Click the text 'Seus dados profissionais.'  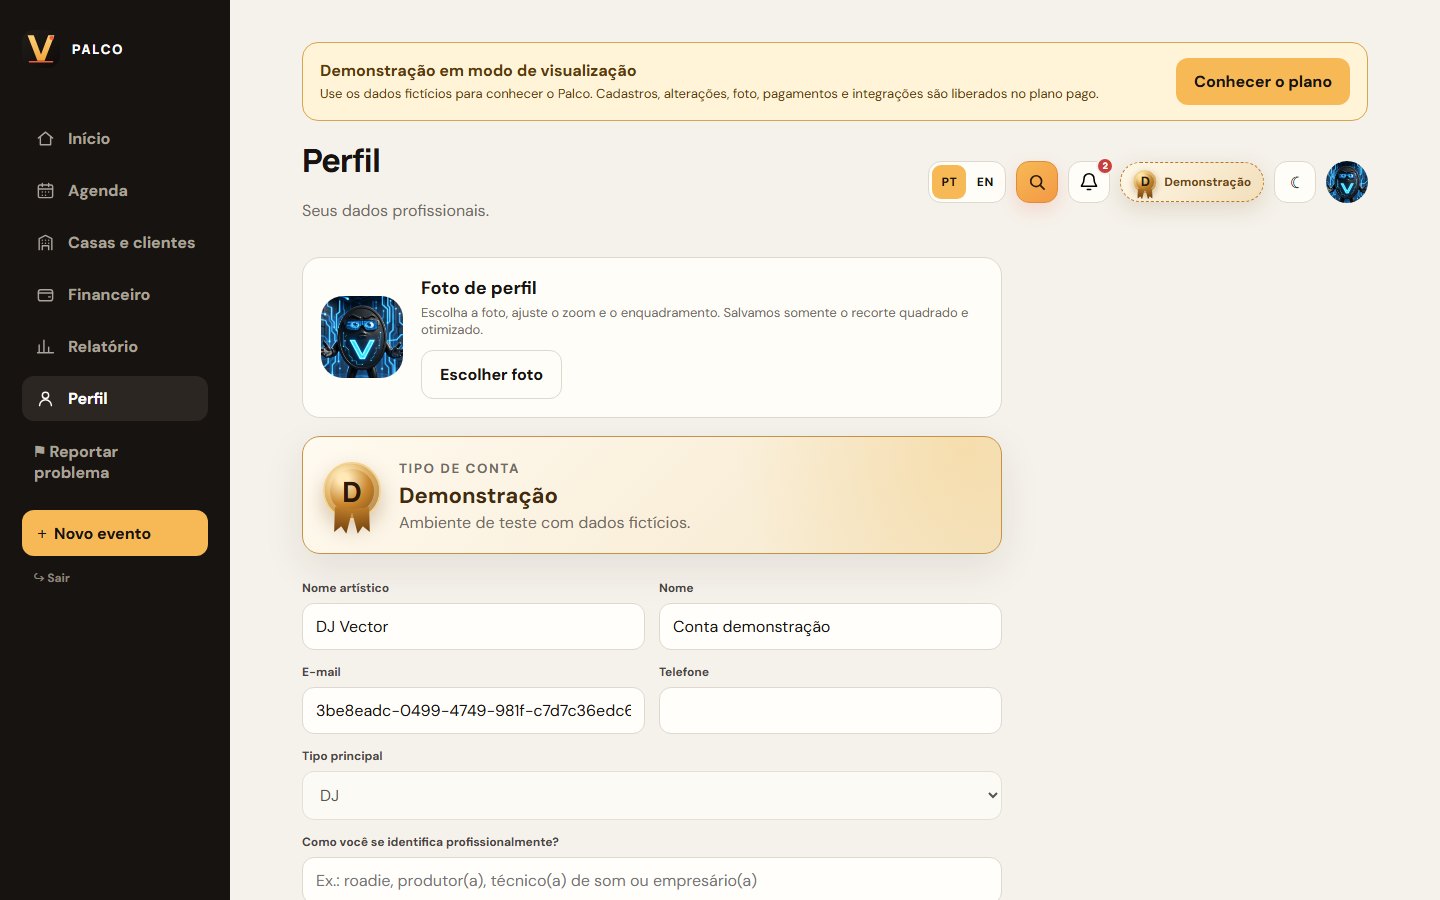point(395,211)
